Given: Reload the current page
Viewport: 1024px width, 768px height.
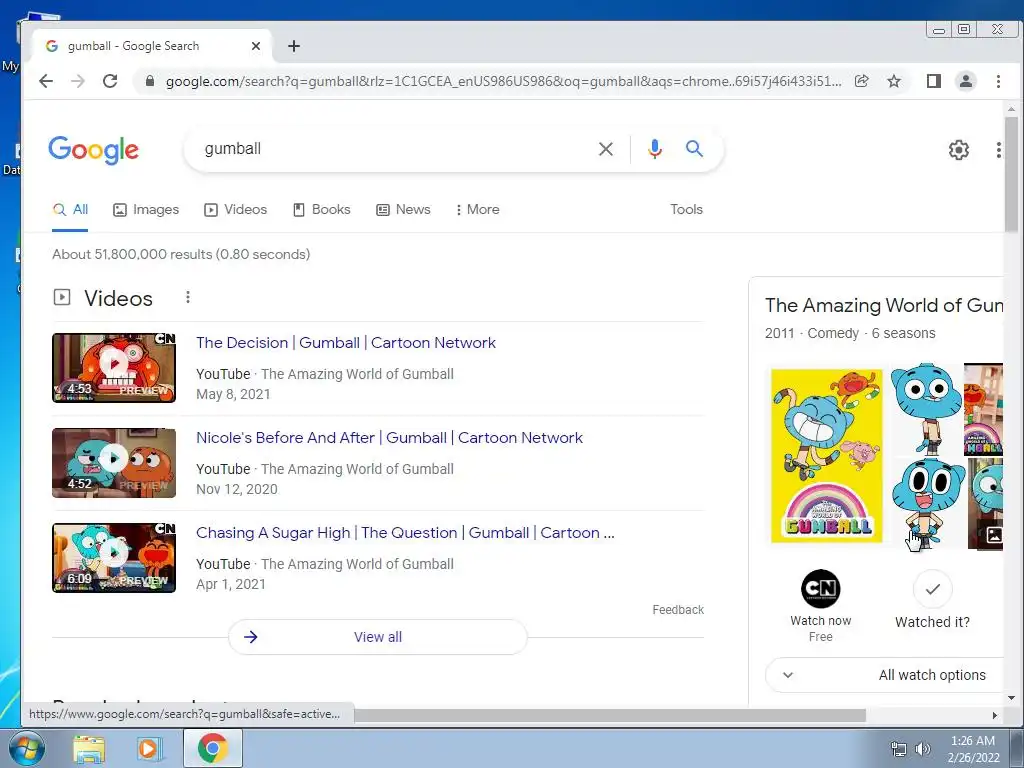Looking at the screenshot, I should tap(110, 81).
